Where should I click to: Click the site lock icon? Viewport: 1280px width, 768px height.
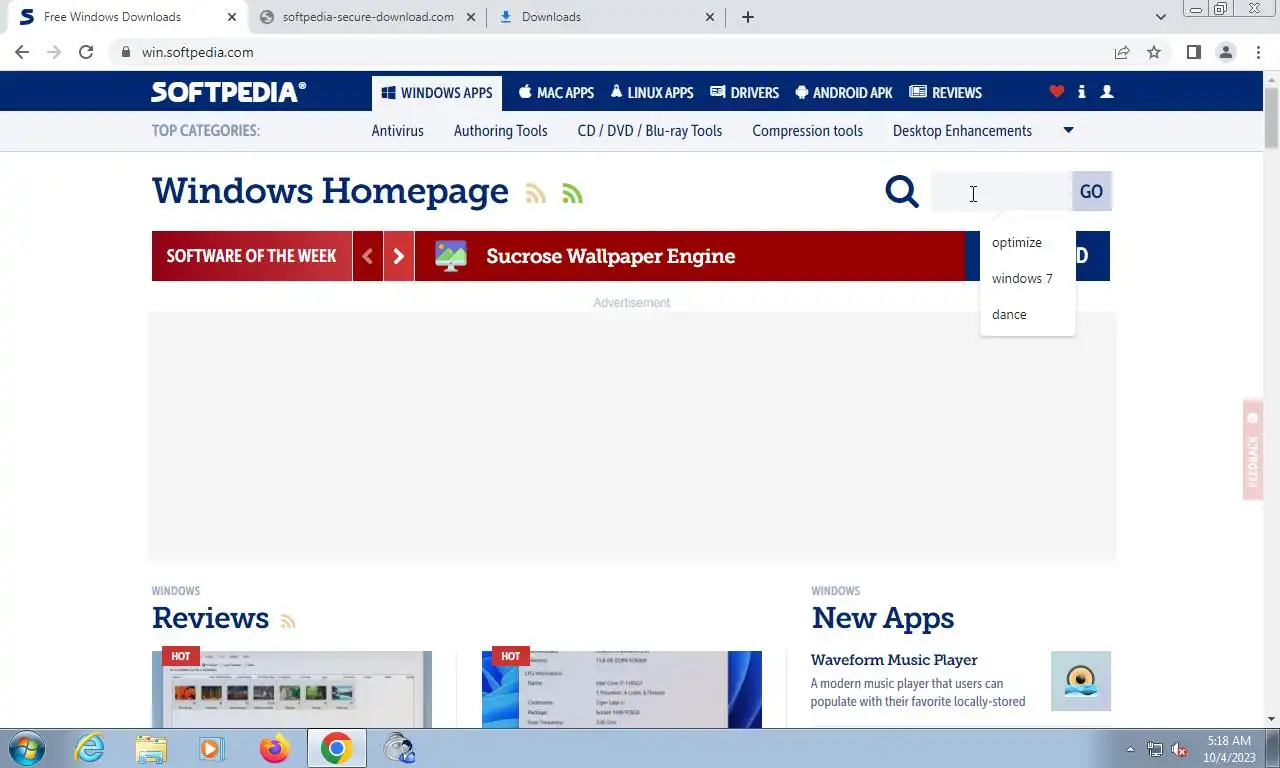pos(126,52)
